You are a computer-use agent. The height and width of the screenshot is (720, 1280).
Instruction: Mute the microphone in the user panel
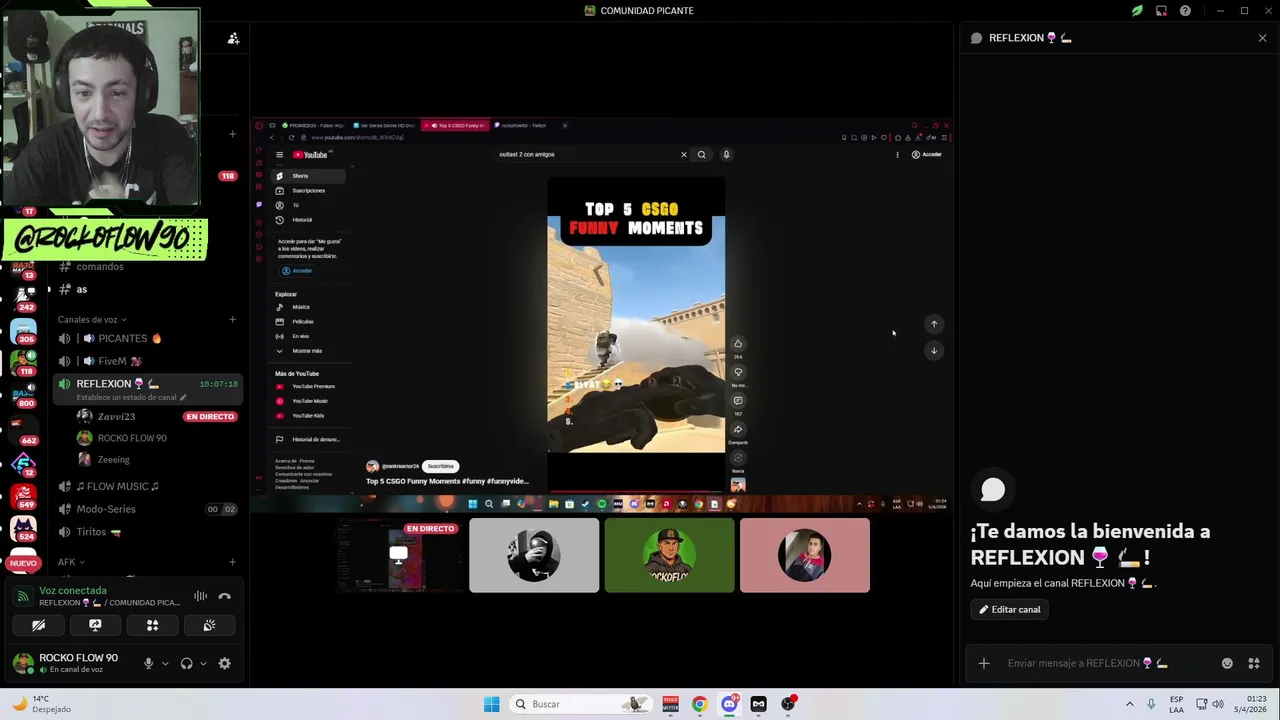point(148,663)
